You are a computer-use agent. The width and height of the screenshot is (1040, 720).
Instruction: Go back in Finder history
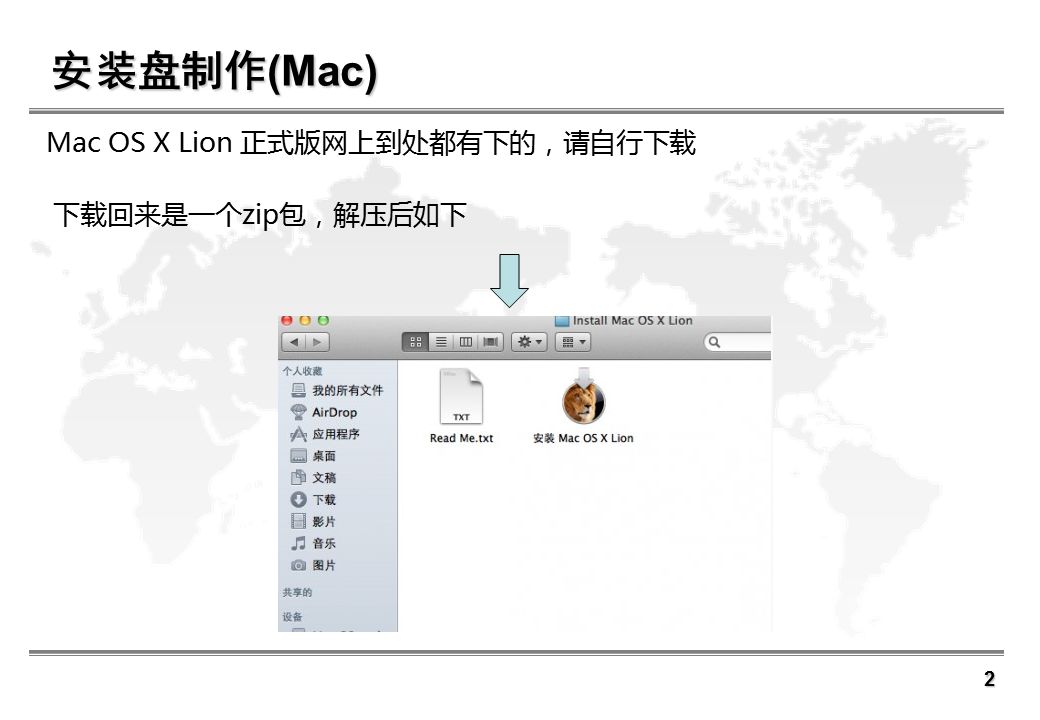pos(294,342)
